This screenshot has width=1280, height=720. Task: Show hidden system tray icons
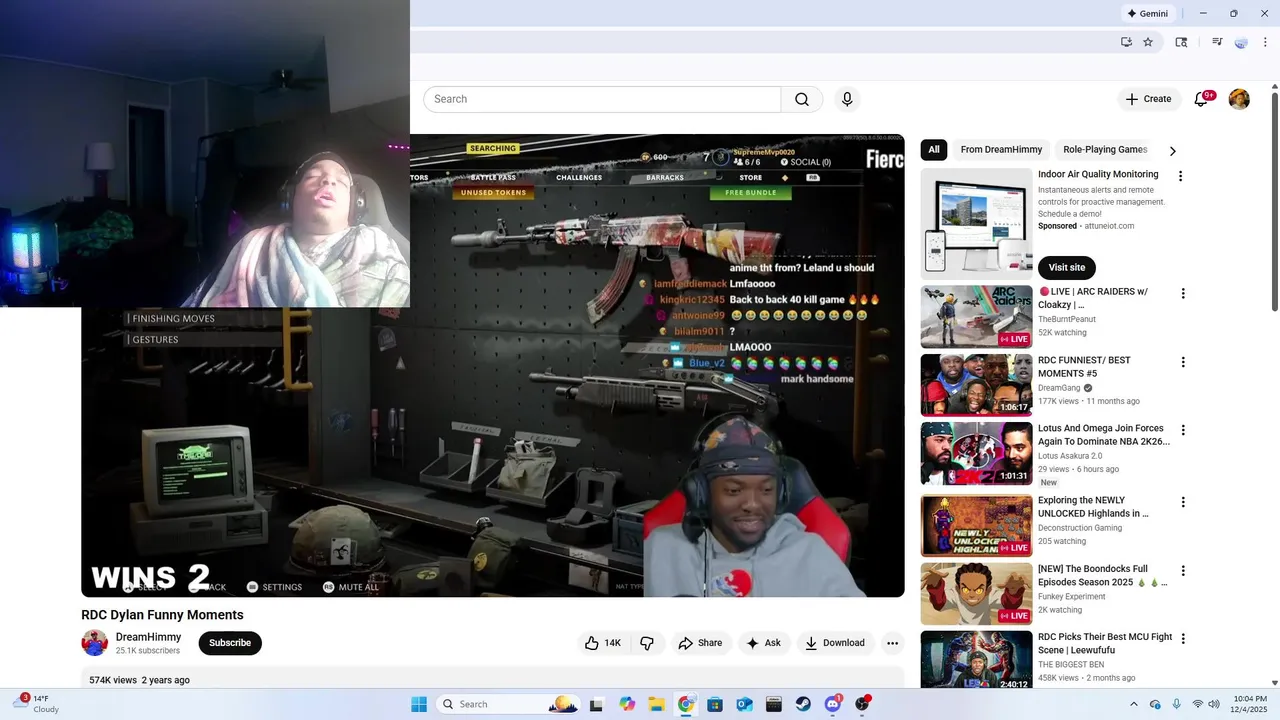coord(1133,704)
